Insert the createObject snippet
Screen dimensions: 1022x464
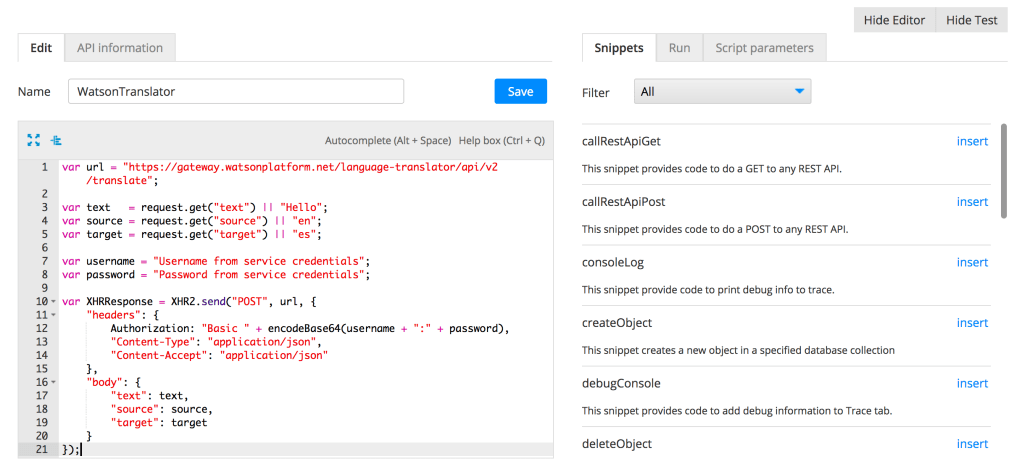(x=972, y=323)
